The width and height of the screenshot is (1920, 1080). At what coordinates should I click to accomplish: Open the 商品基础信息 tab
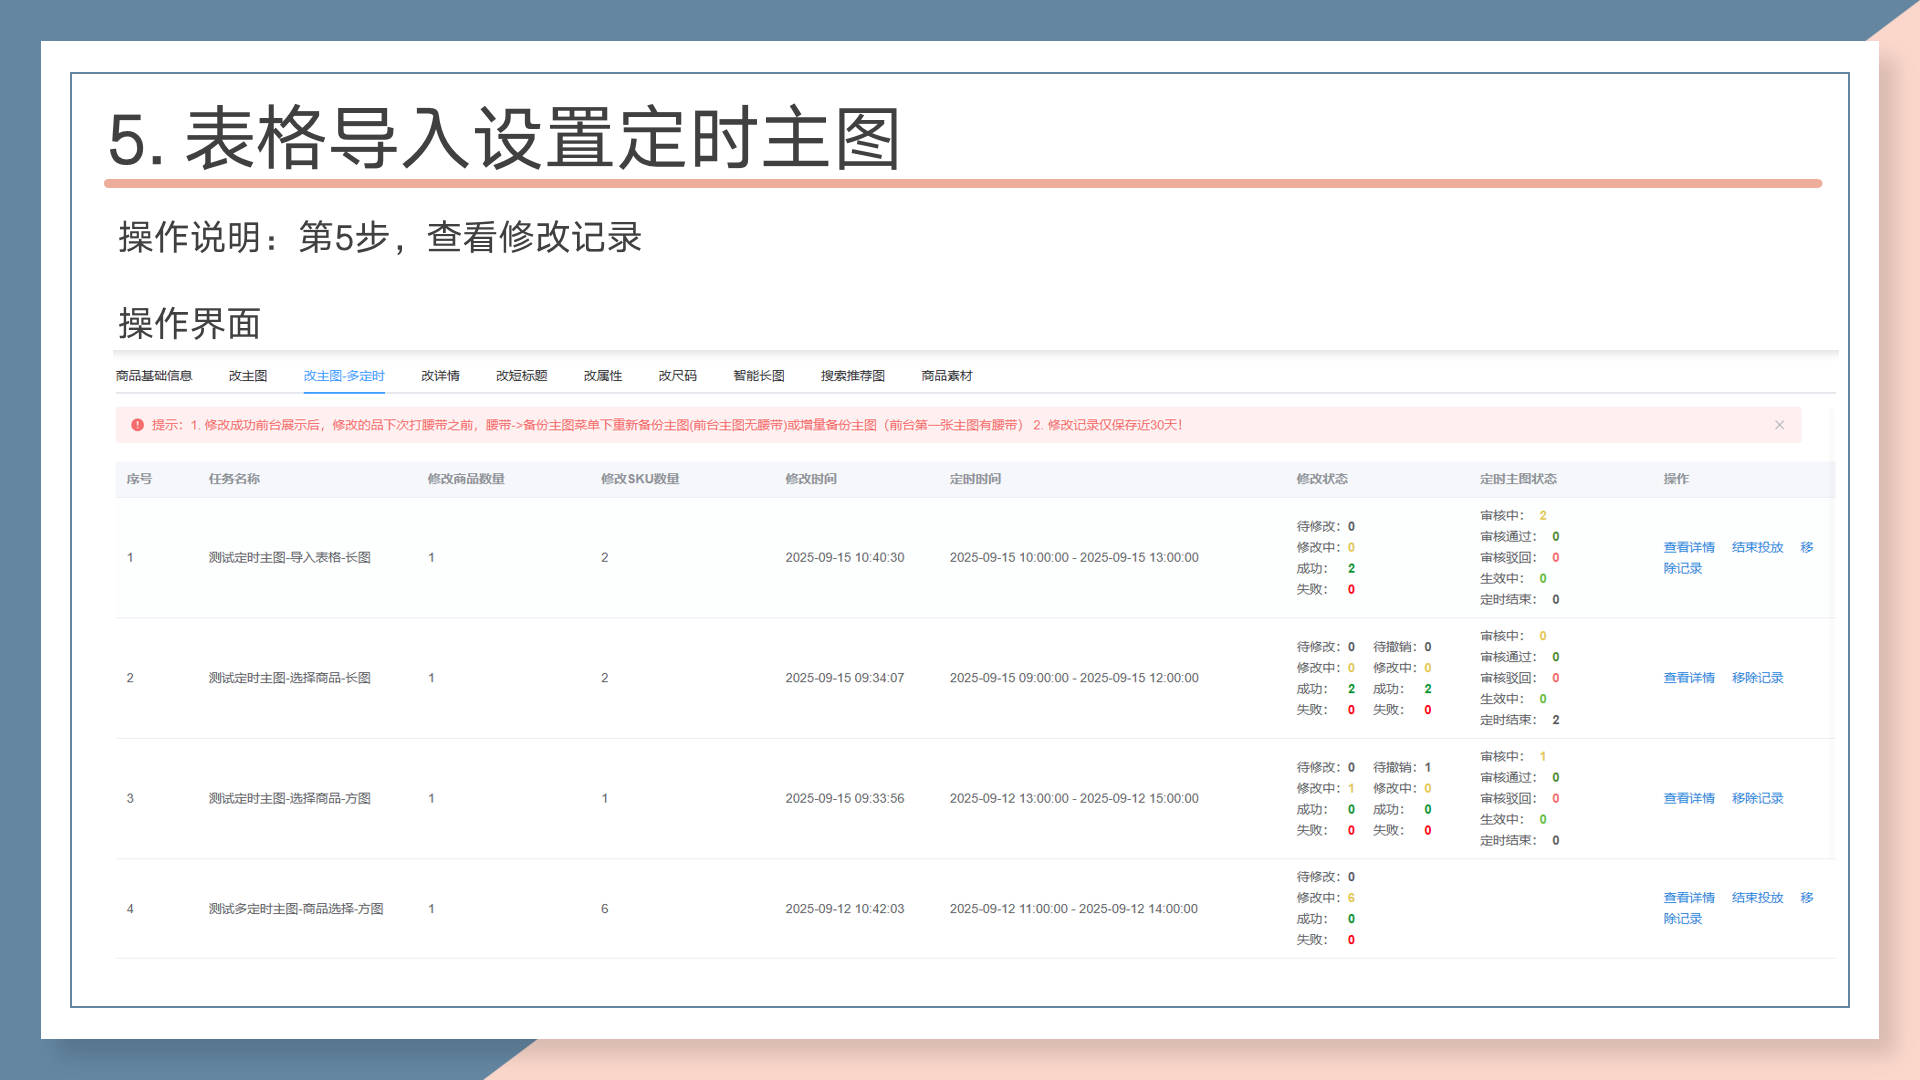point(154,376)
